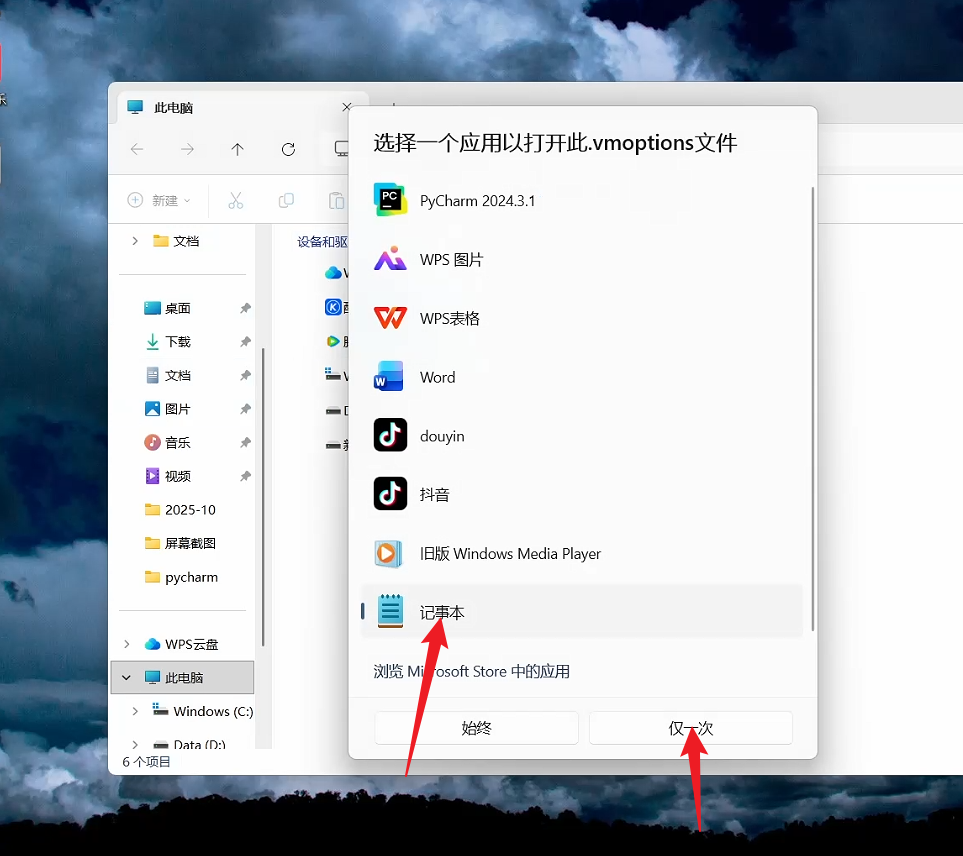963x856 pixels.
Task: Click the Explorer back arrow
Action: pos(137,149)
